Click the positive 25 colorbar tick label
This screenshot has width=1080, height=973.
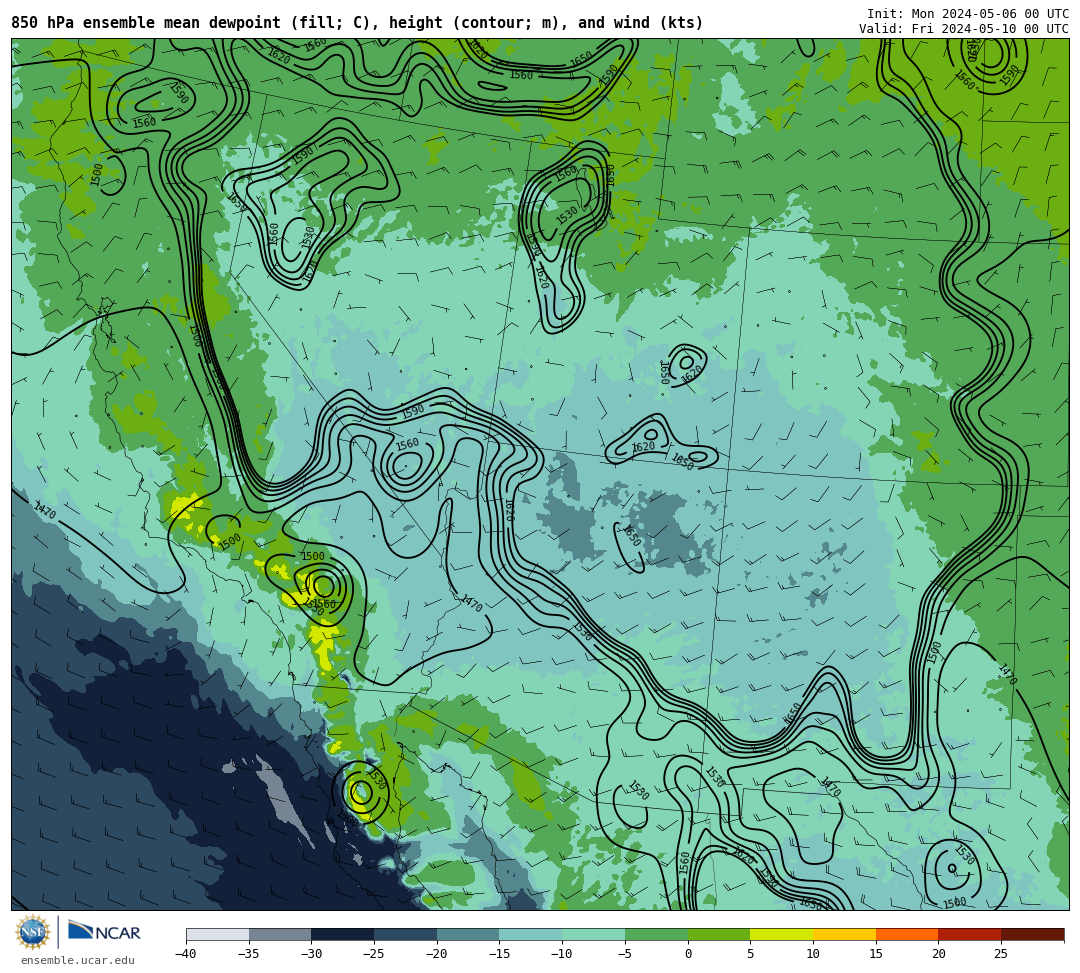pos(1001,954)
